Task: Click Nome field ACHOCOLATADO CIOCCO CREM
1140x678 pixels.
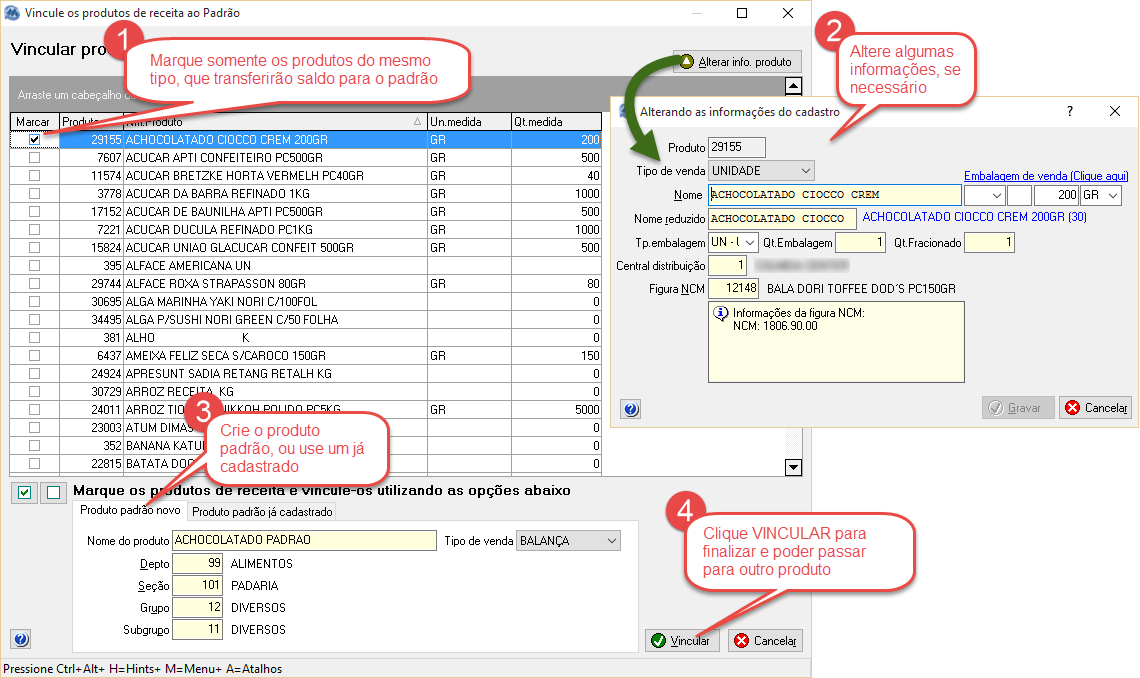Action: click(x=835, y=195)
